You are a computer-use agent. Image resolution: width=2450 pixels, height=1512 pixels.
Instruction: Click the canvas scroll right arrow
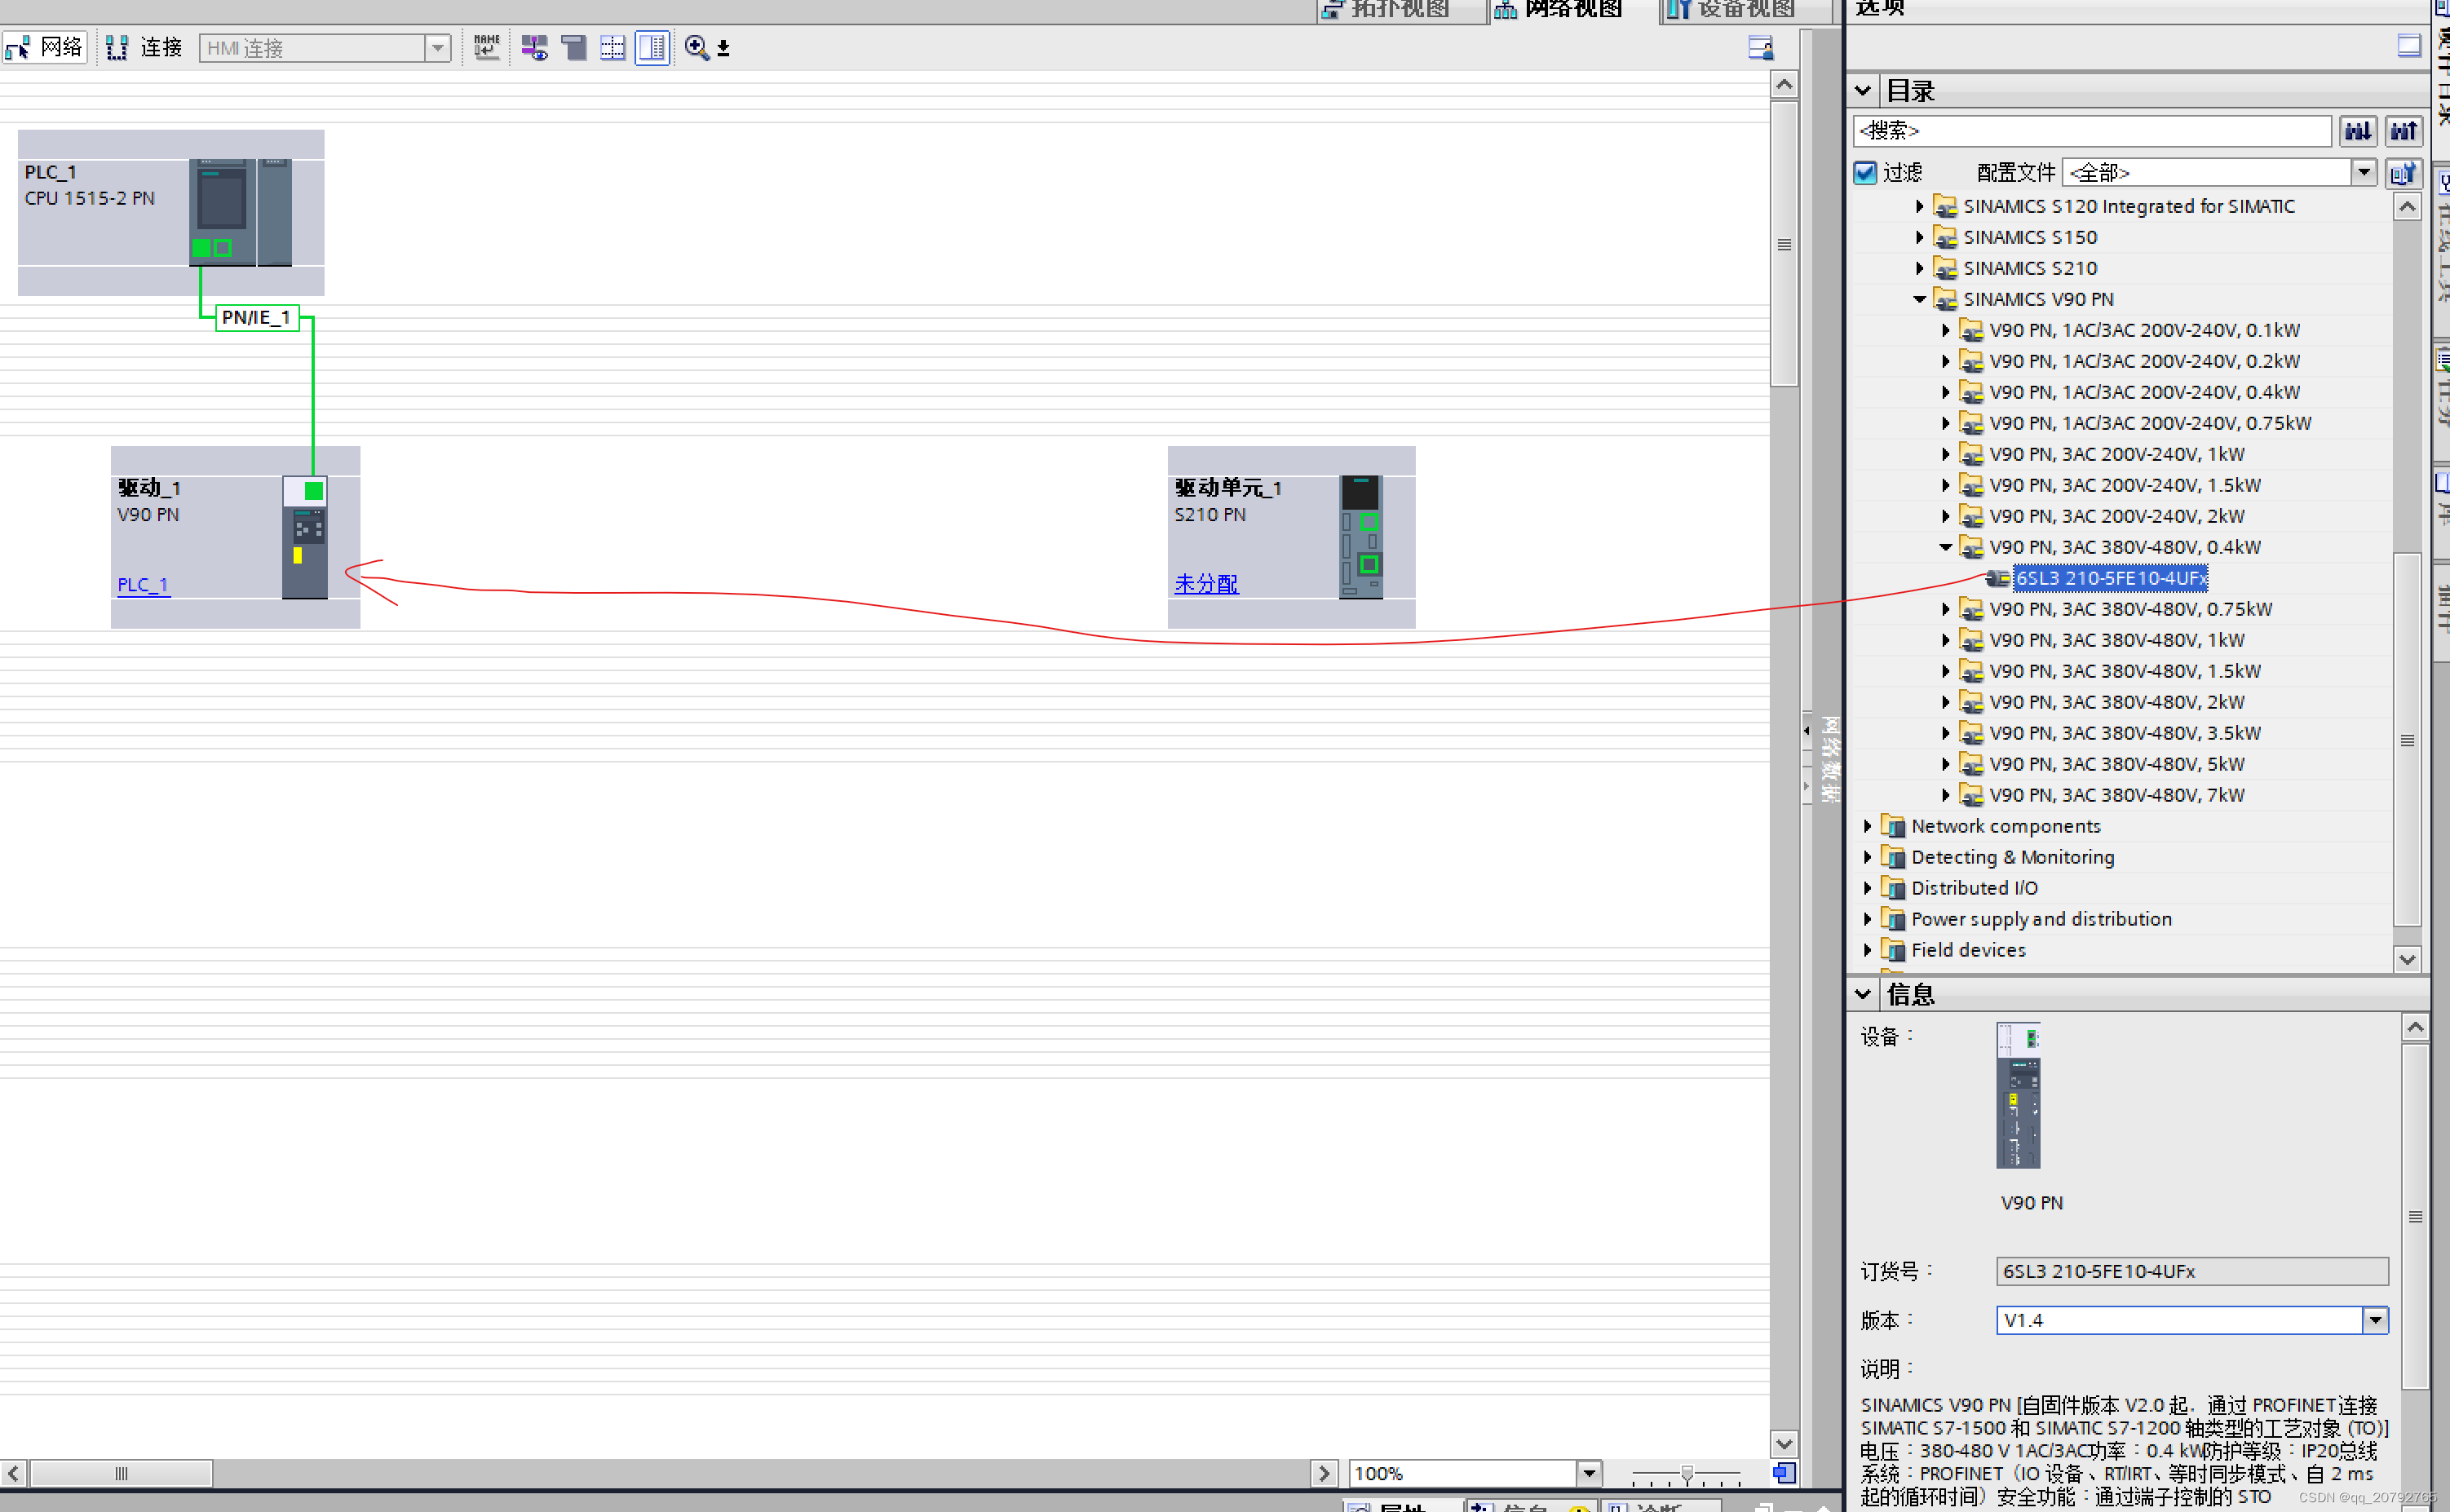1323,1473
